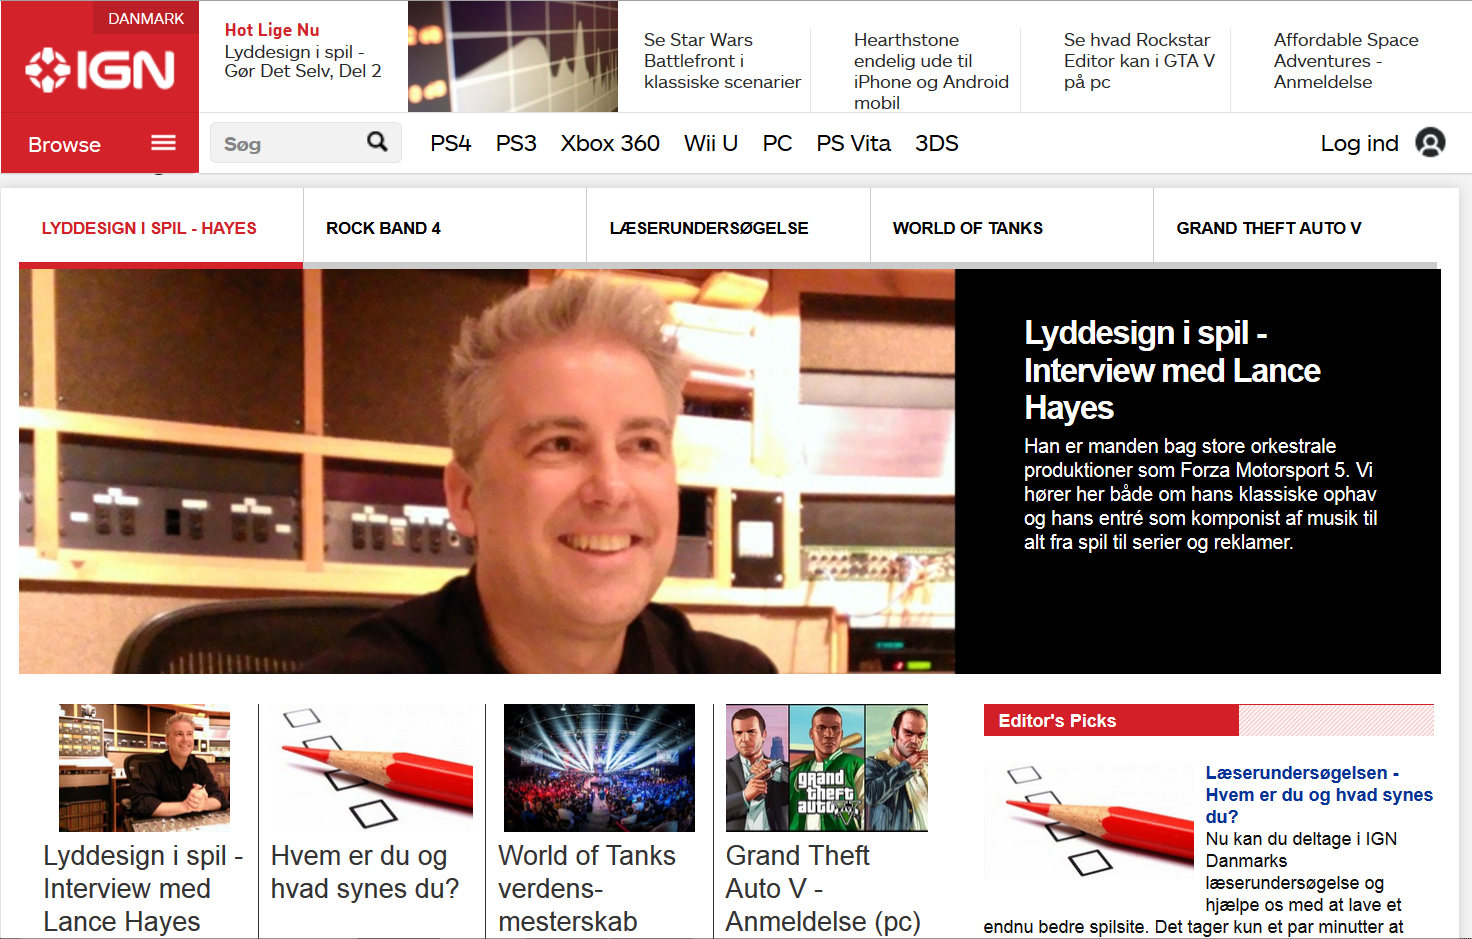Open the Browse hamburger menu icon

[164, 143]
